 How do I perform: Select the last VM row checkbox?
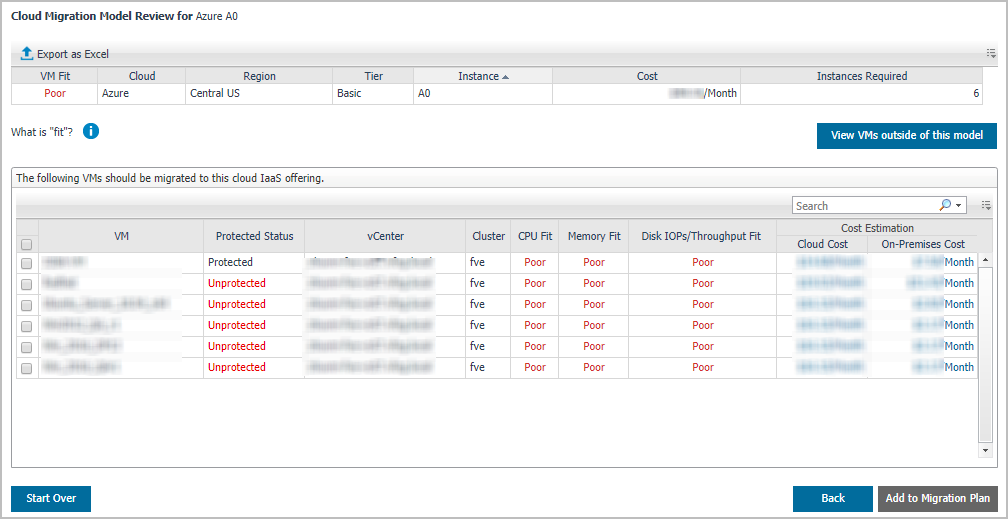pyautogui.click(x=27, y=368)
